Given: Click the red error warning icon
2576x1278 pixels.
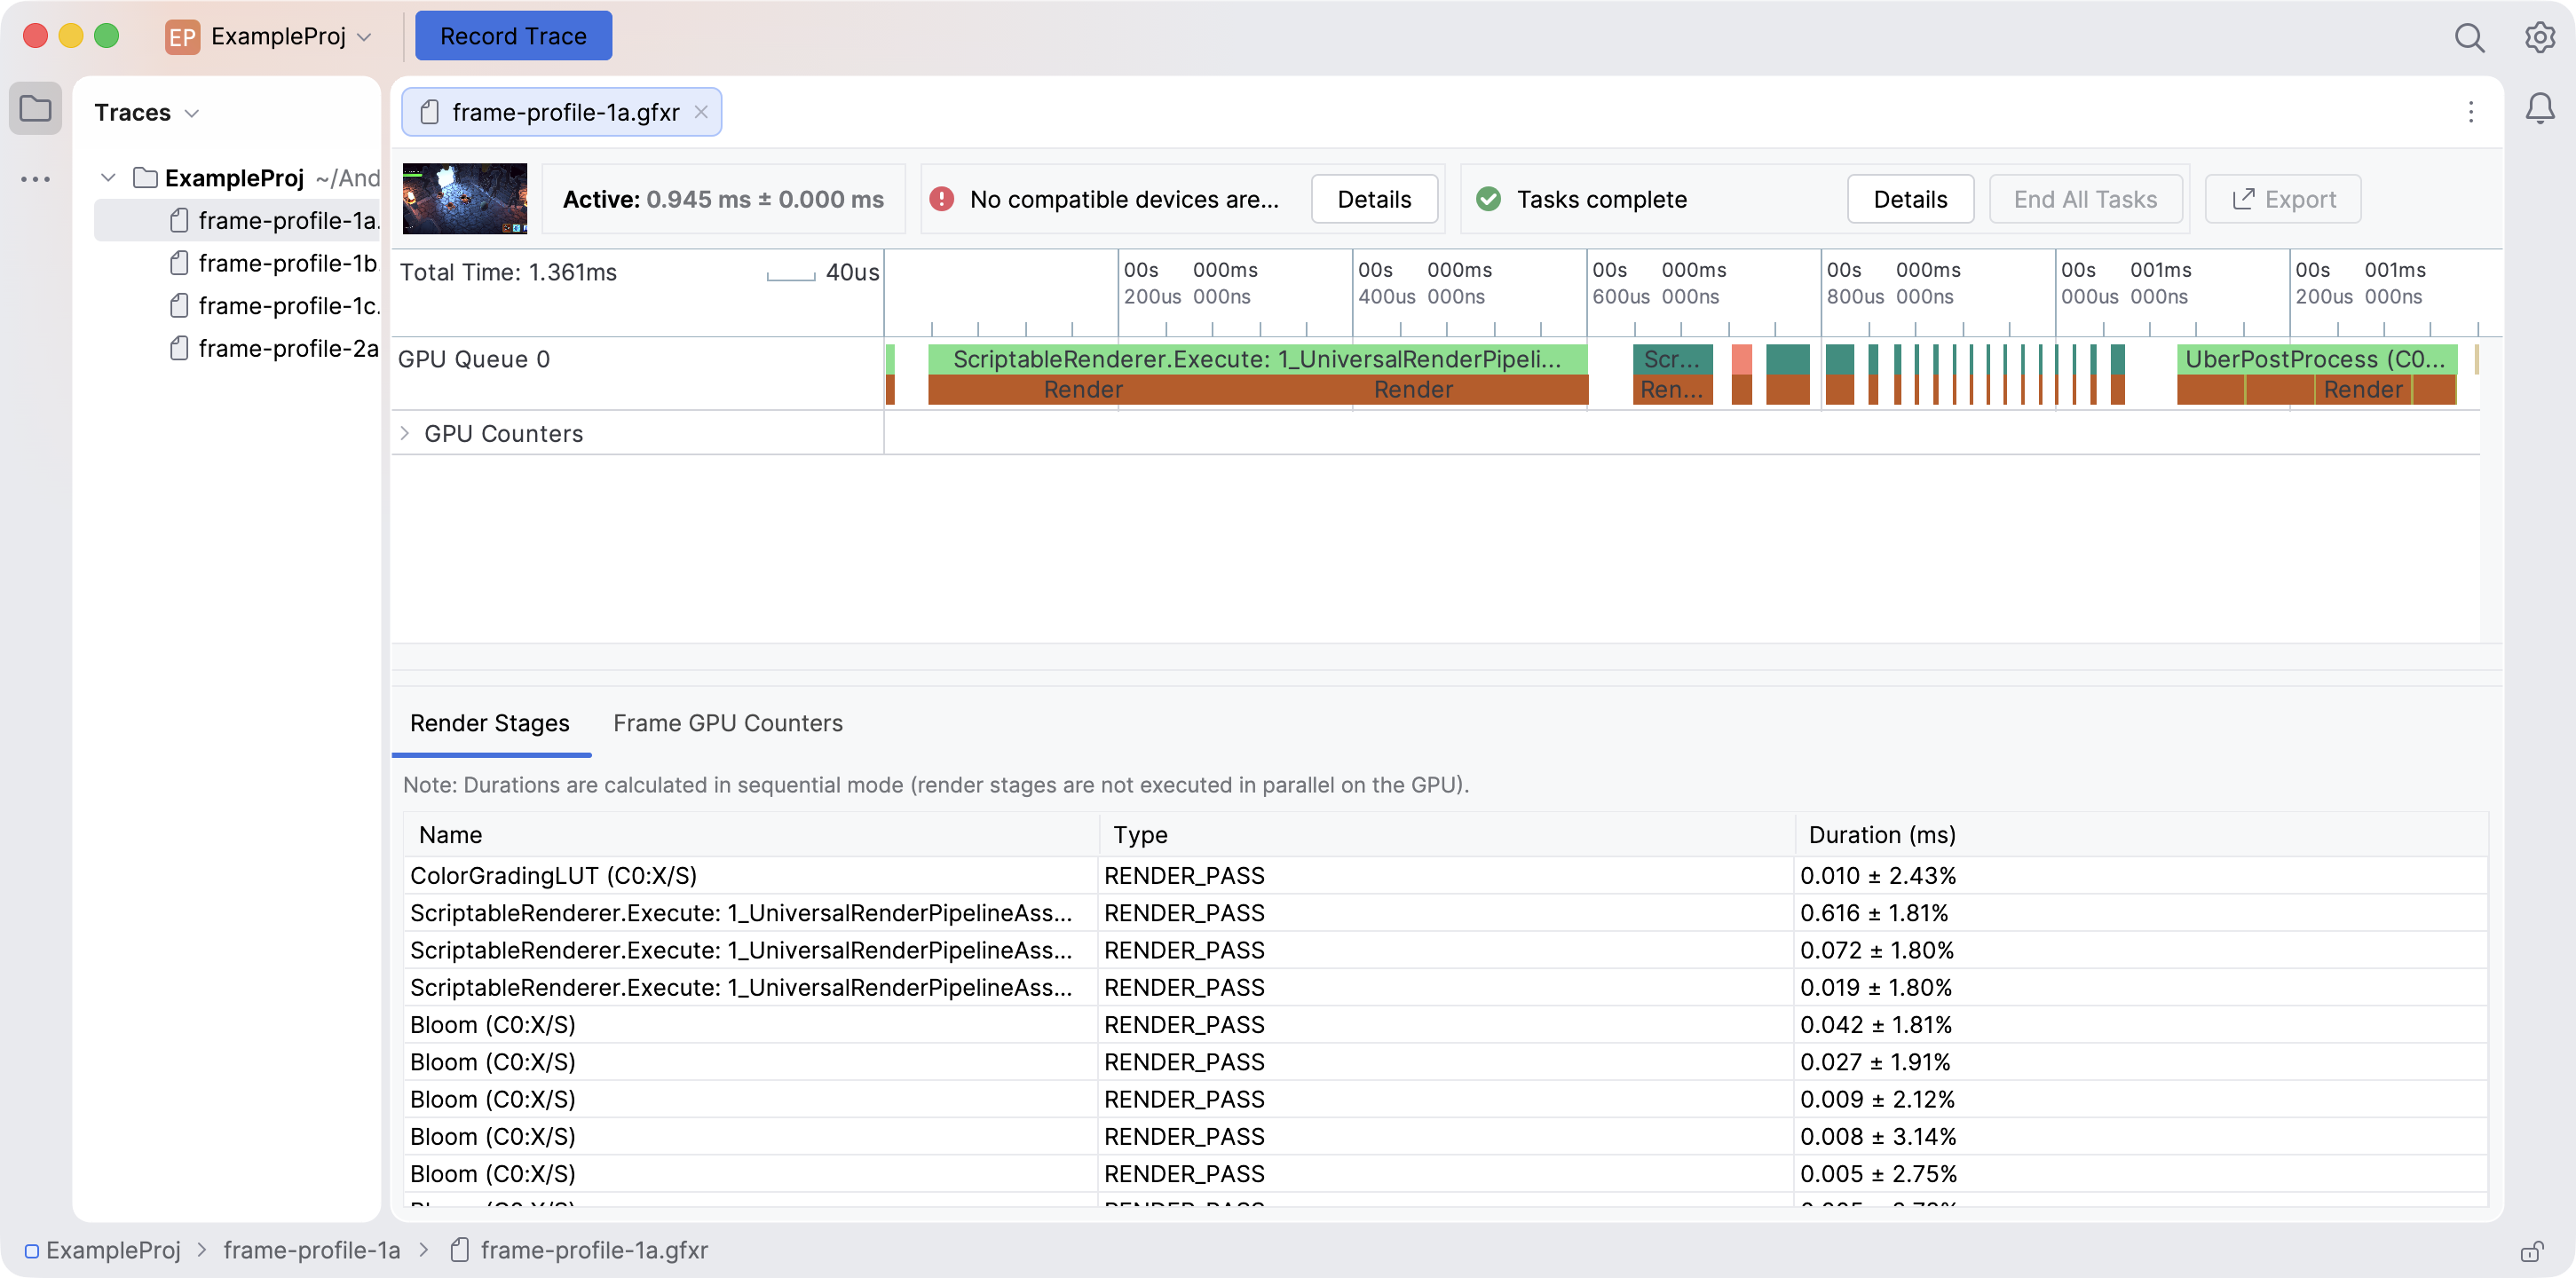Looking at the screenshot, I should [941, 199].
